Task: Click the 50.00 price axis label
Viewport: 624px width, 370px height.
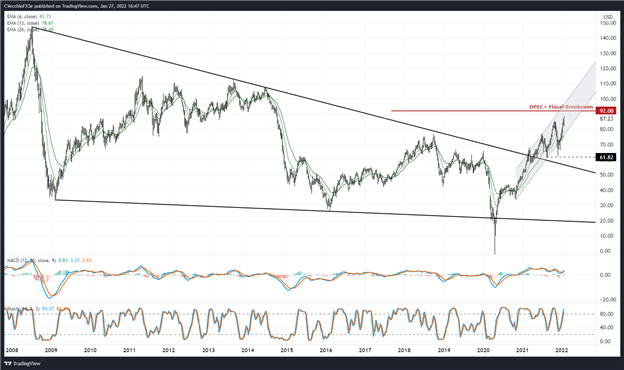Action: click(x=606, y=175)
